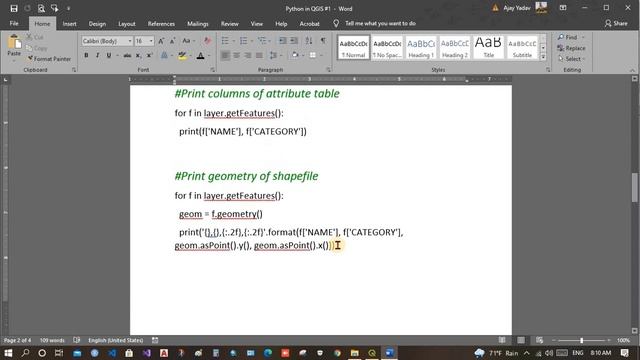Click the text highlight color button
This screenshot has width=640, height=360.
coord(182,55)
